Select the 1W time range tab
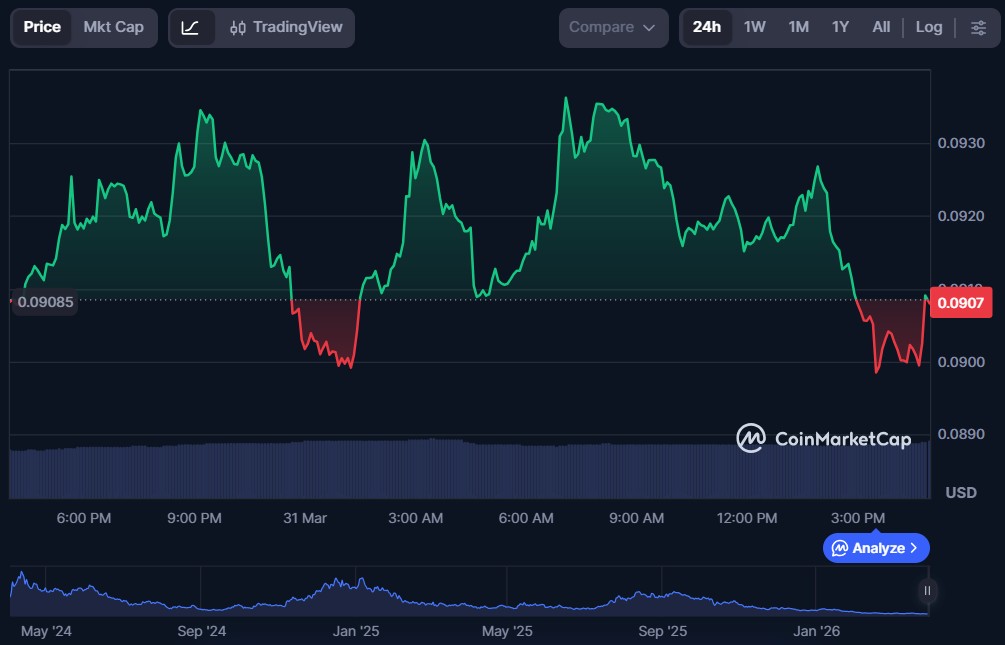This screenshot has height=645, width=1005. [754, 27]
